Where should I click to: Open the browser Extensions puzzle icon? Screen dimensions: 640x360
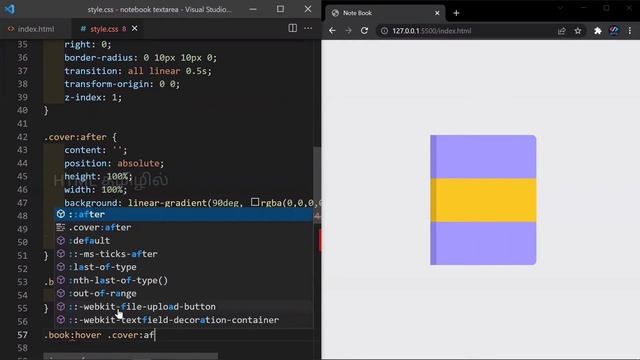point(598,31)
